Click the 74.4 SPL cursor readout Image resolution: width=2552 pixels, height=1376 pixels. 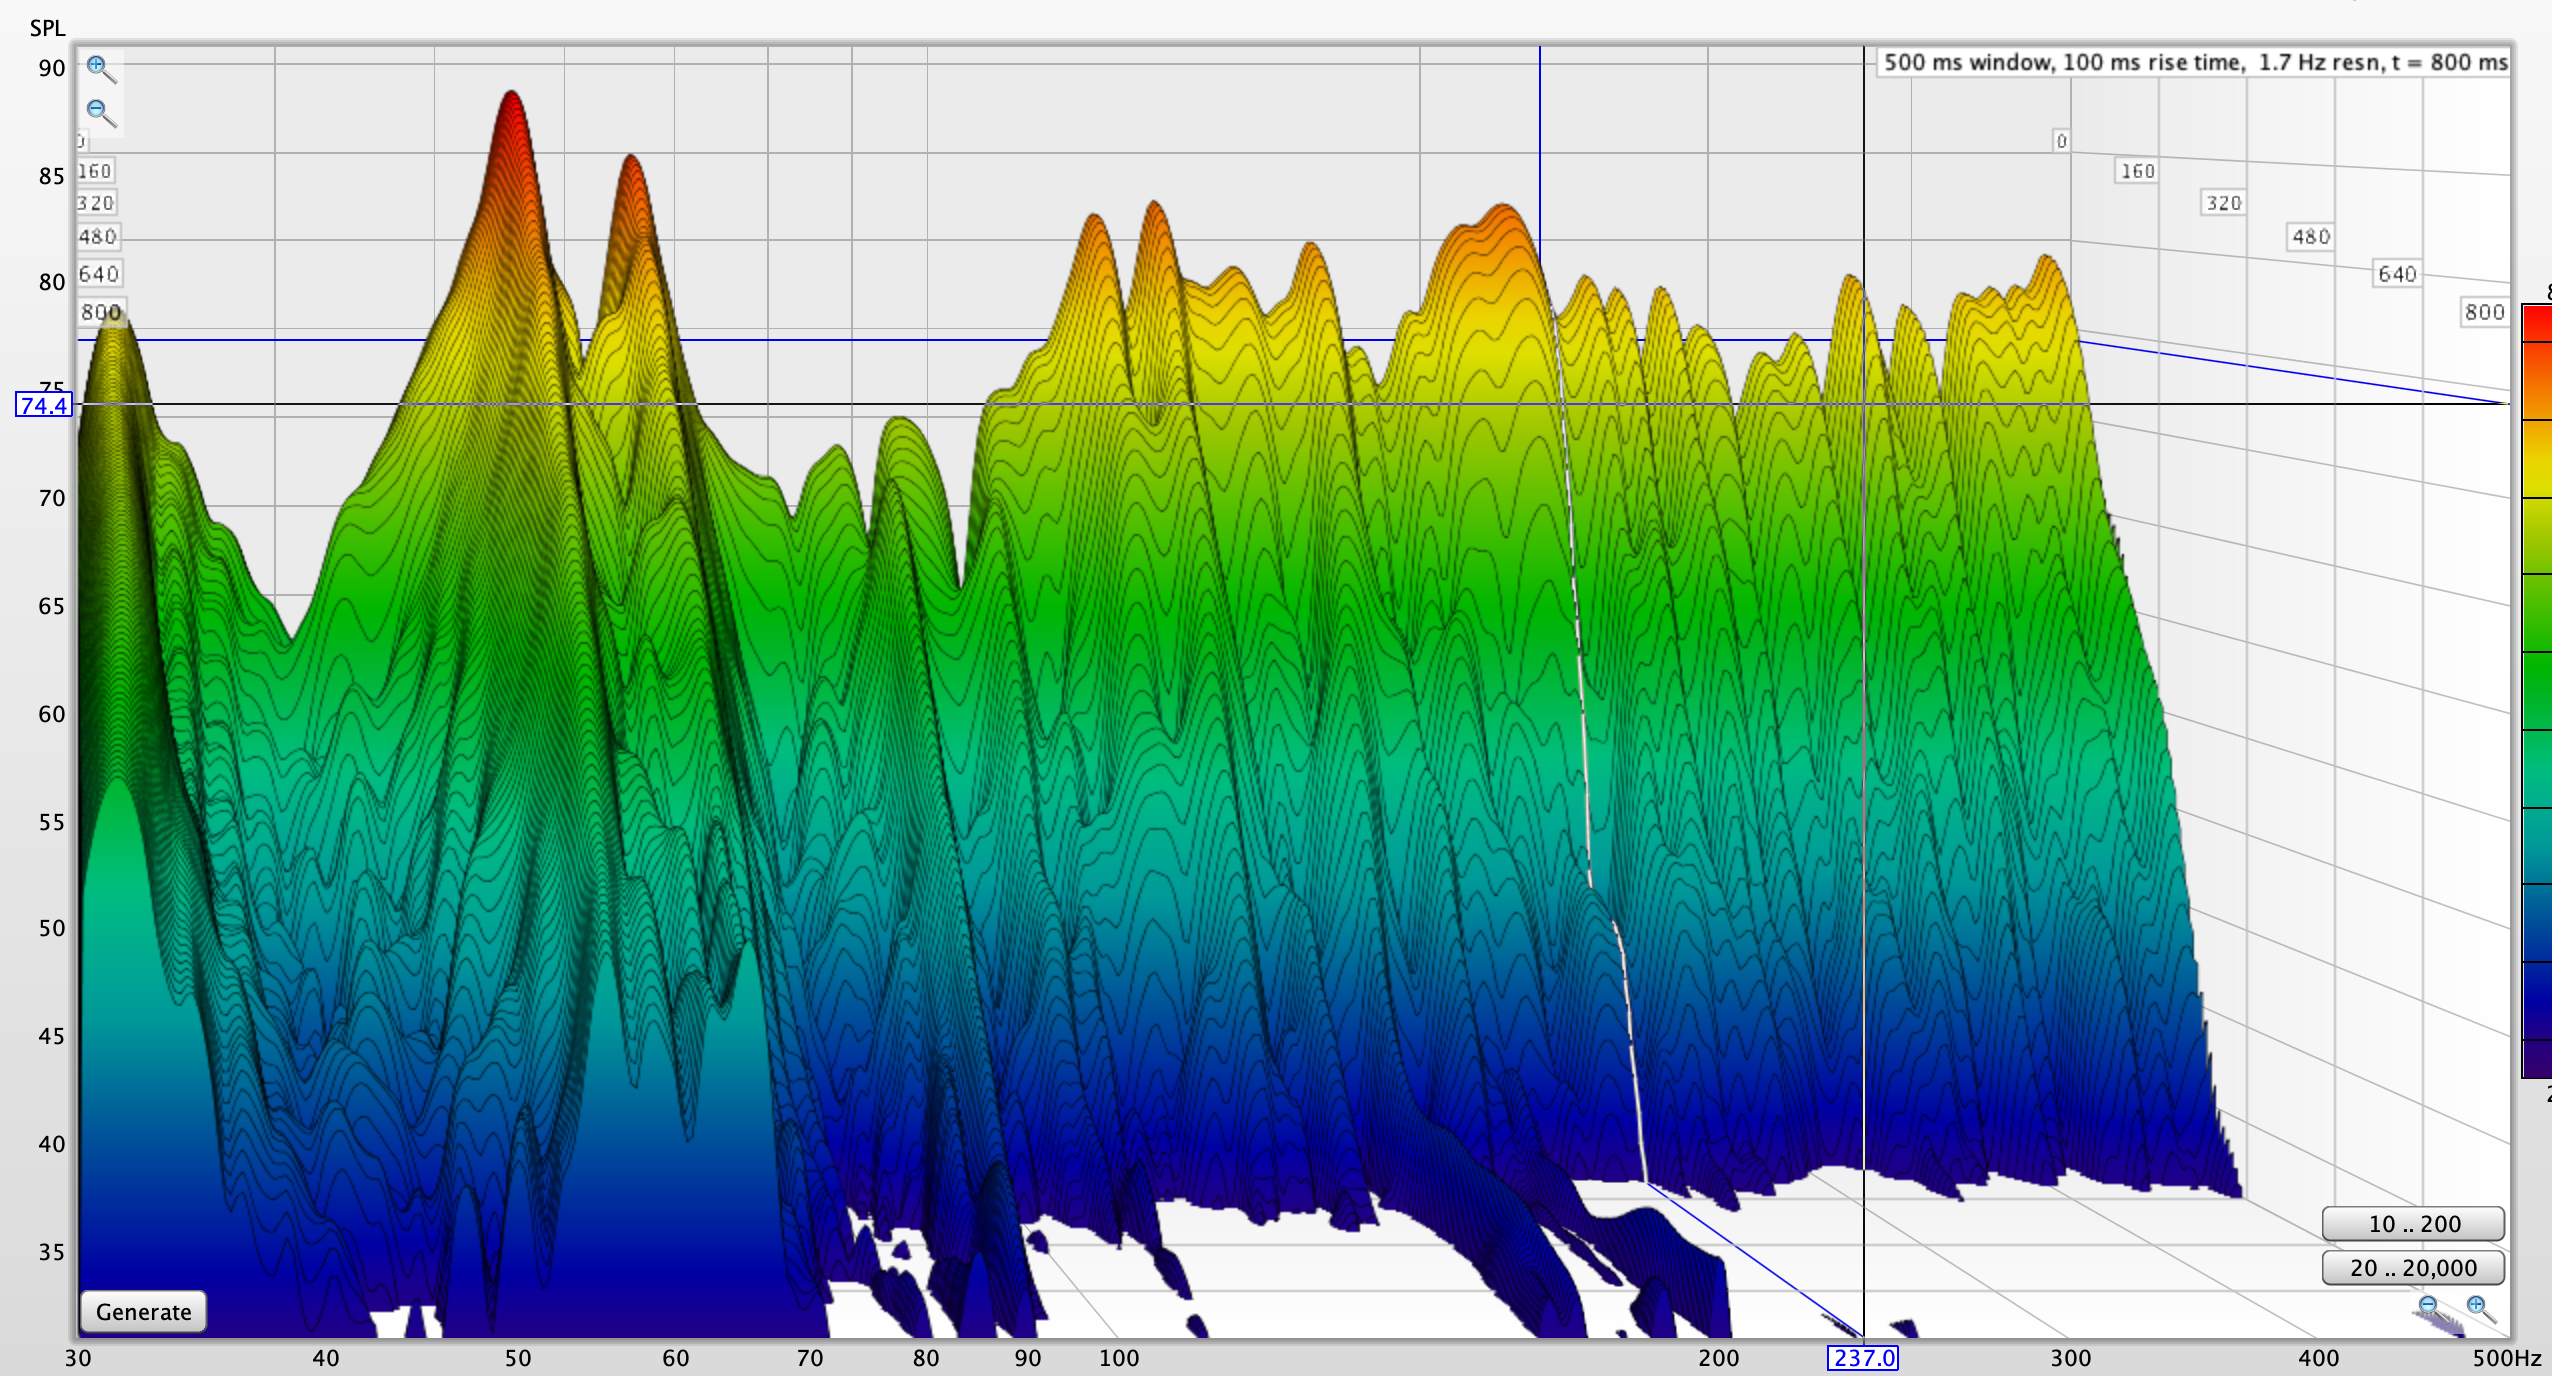click(x=44, y=405)
